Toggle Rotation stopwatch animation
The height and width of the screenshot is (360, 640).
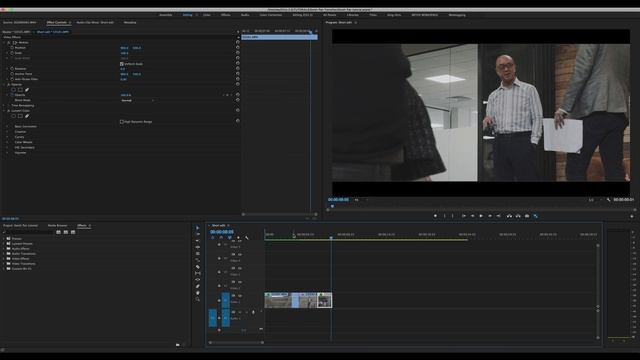[12, 69]
